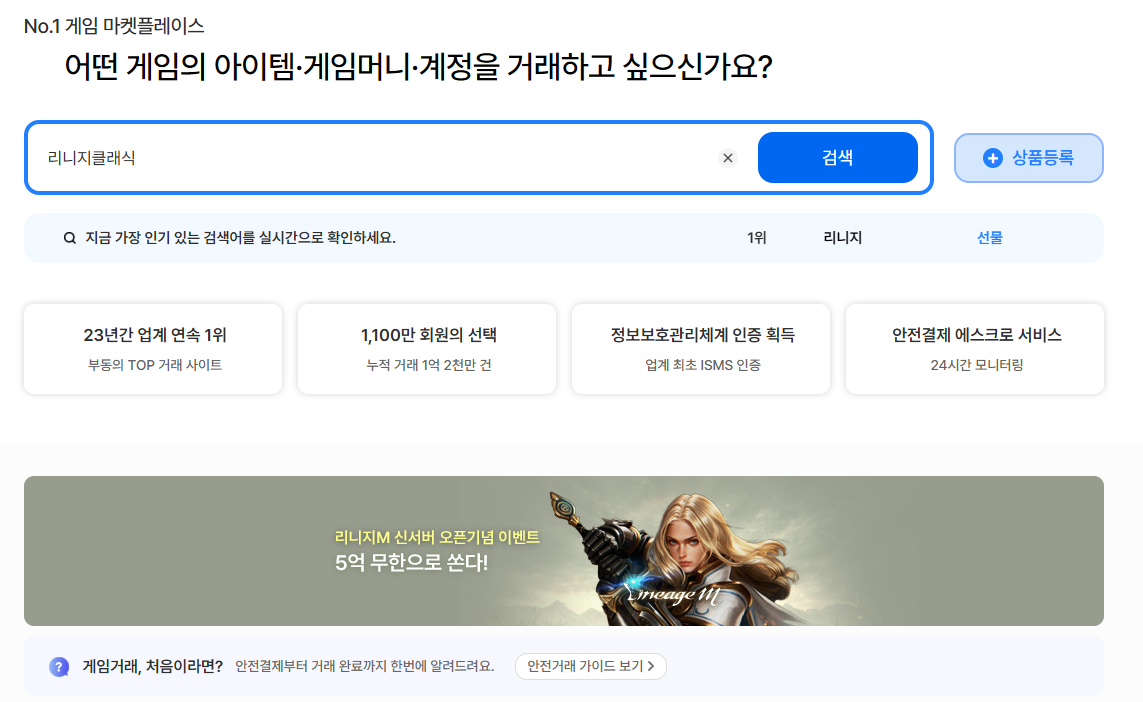Click the 지금 가장 인기 있는 검색어 text

[x=240, y=238]
